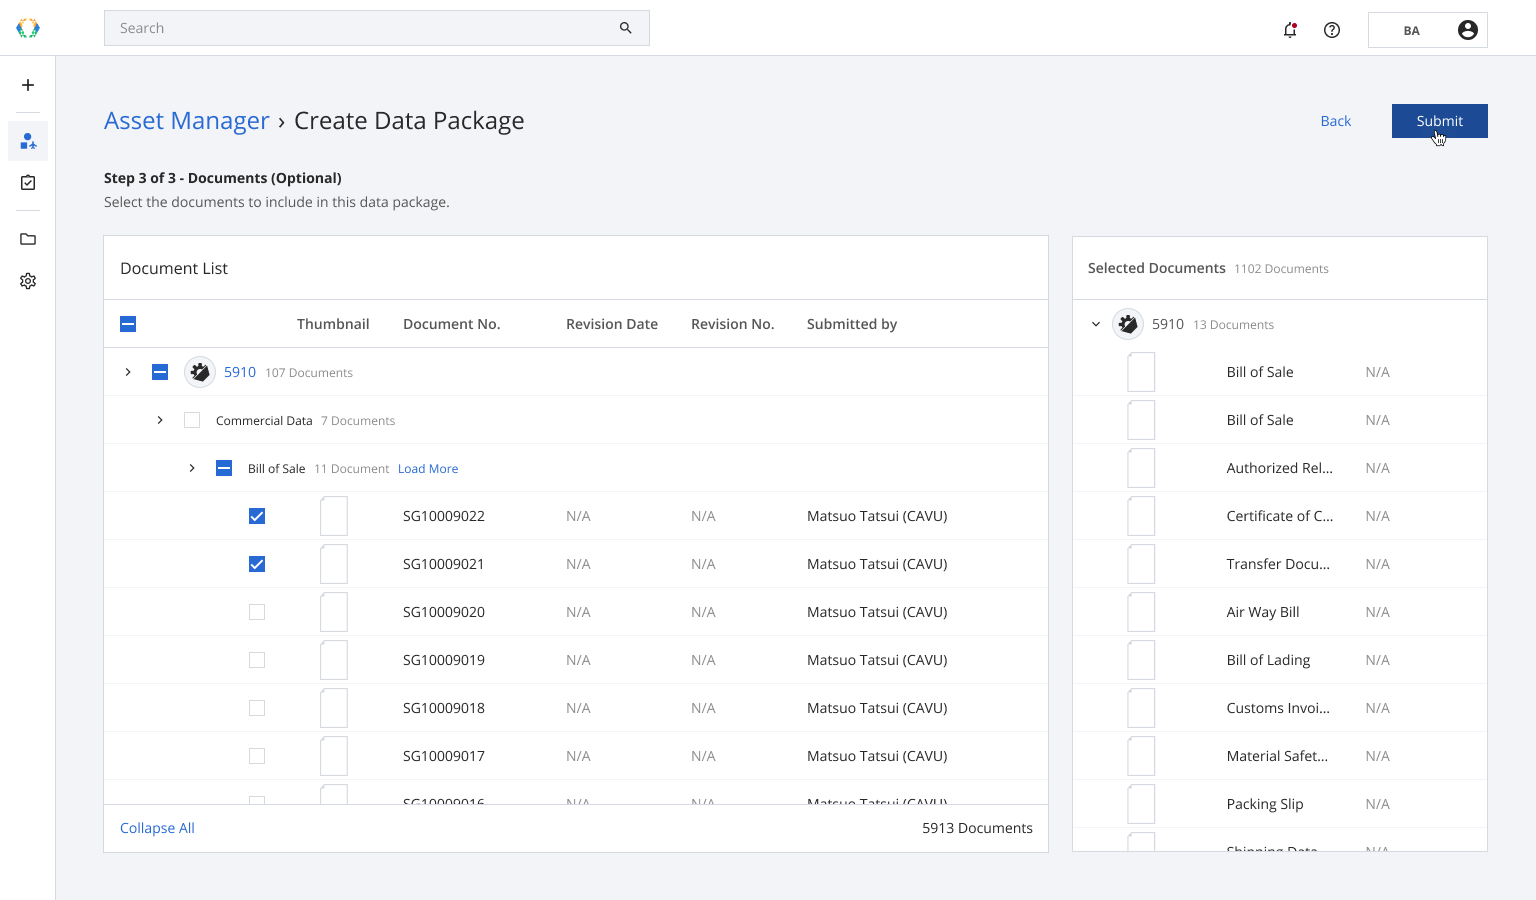Check document SG10009020
The width and height of the screenshot is (1536, 900).
(257, 612)
